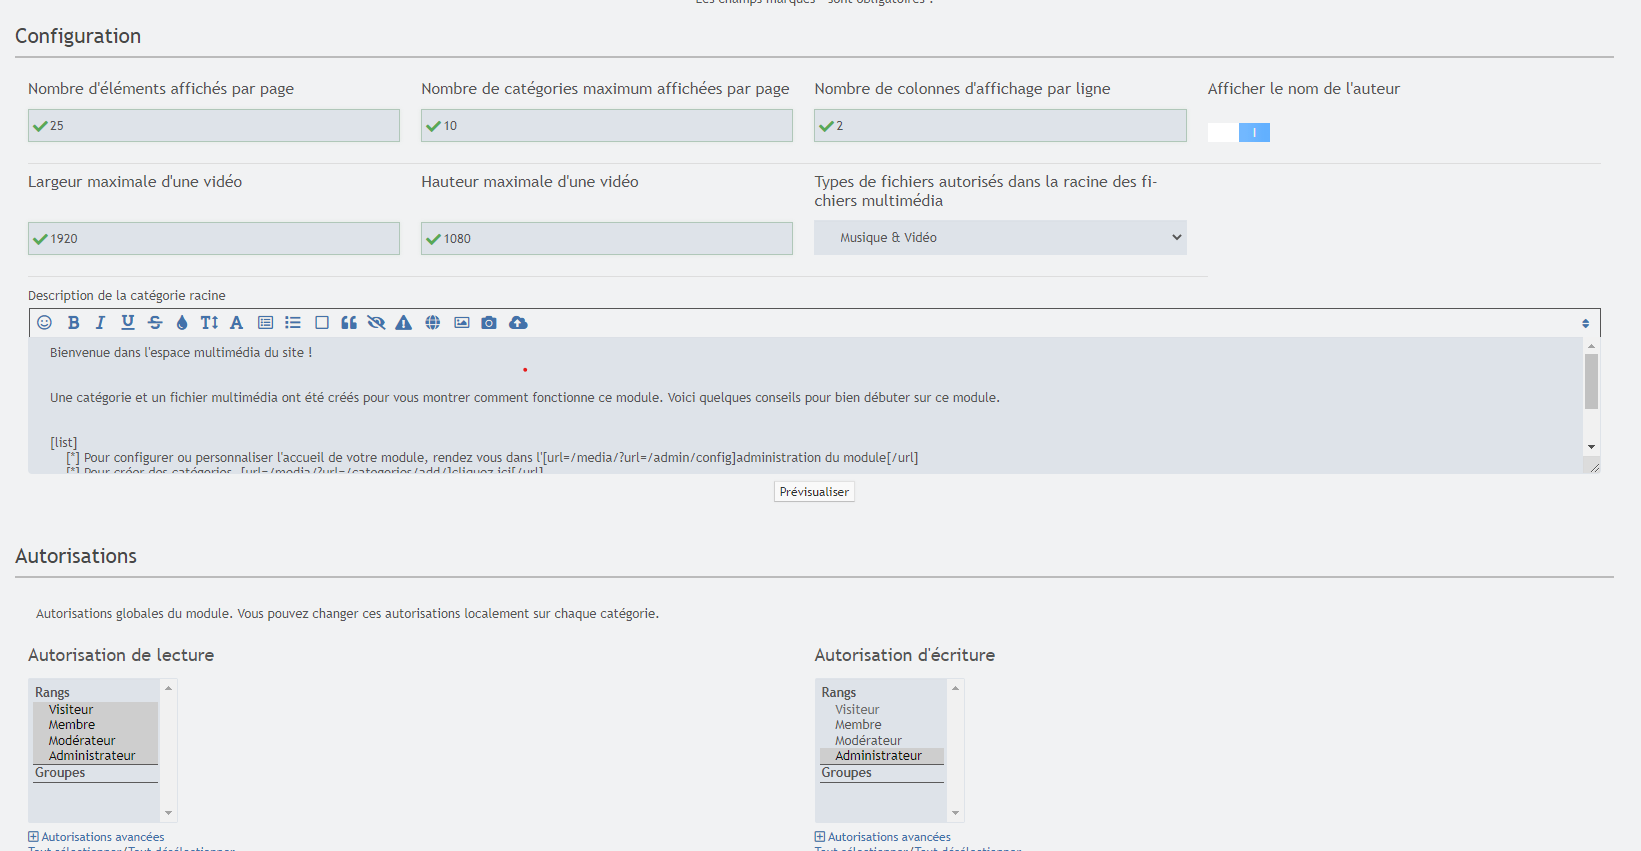Apply strikethrough text formatting
1641x851 pixels.
pyautogui.click(x=155, y=322)
